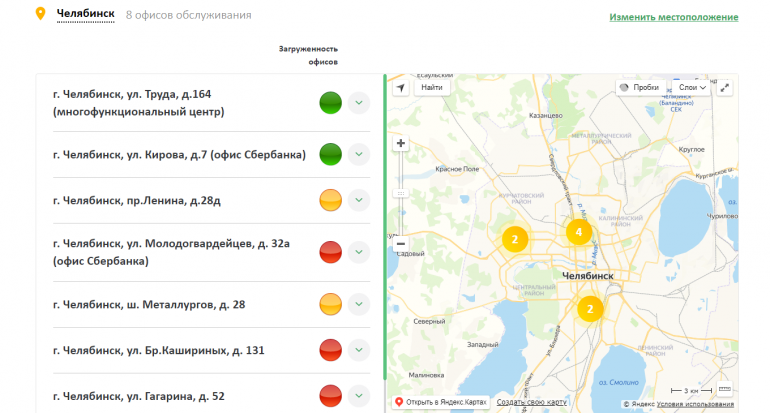This screenshot has height=413, width=770.
Task: Click the Найти search button on map
Action: point(432,87)
